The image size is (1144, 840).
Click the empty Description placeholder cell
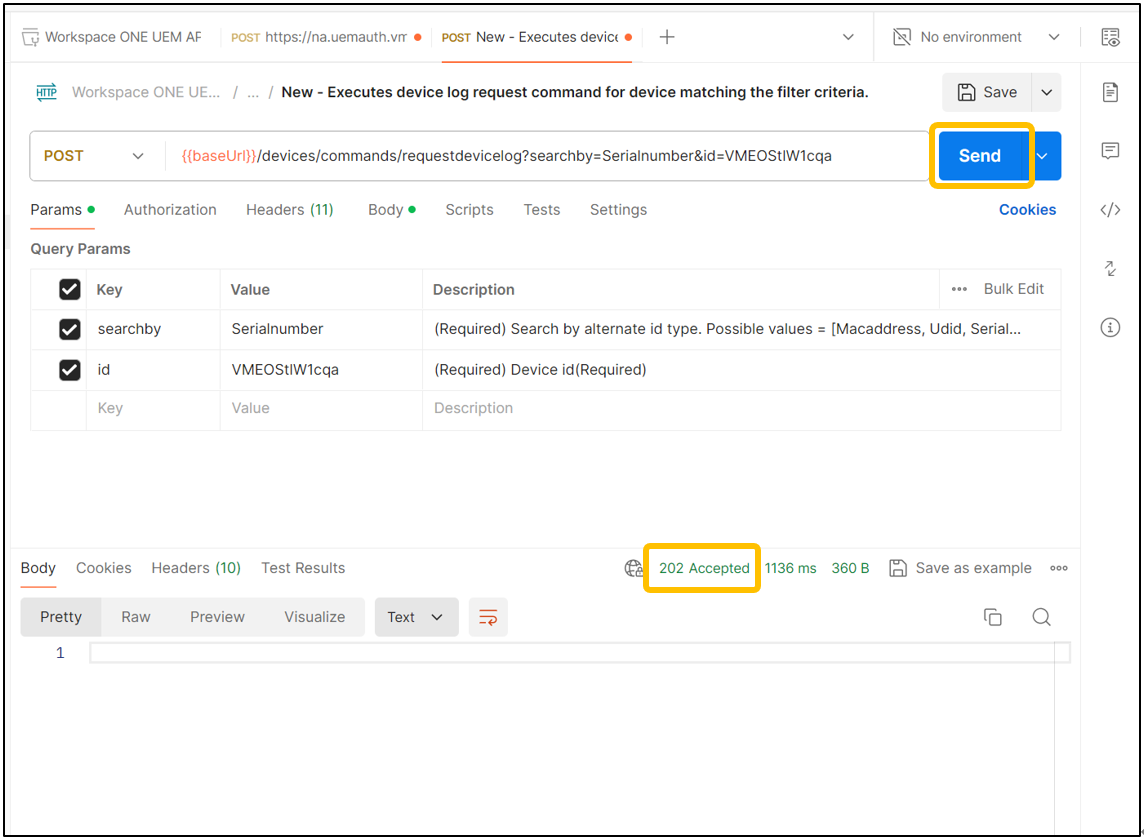click(741, 409)
